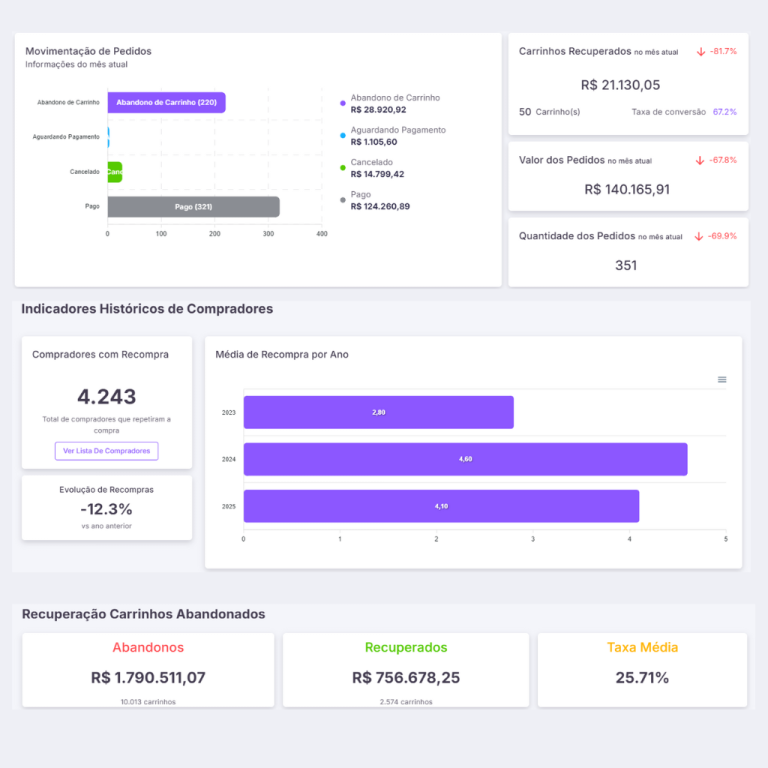Click the purple Abandono de Carrinho legend dot
This screenshot has width=768, height=768.
(343, 103)
